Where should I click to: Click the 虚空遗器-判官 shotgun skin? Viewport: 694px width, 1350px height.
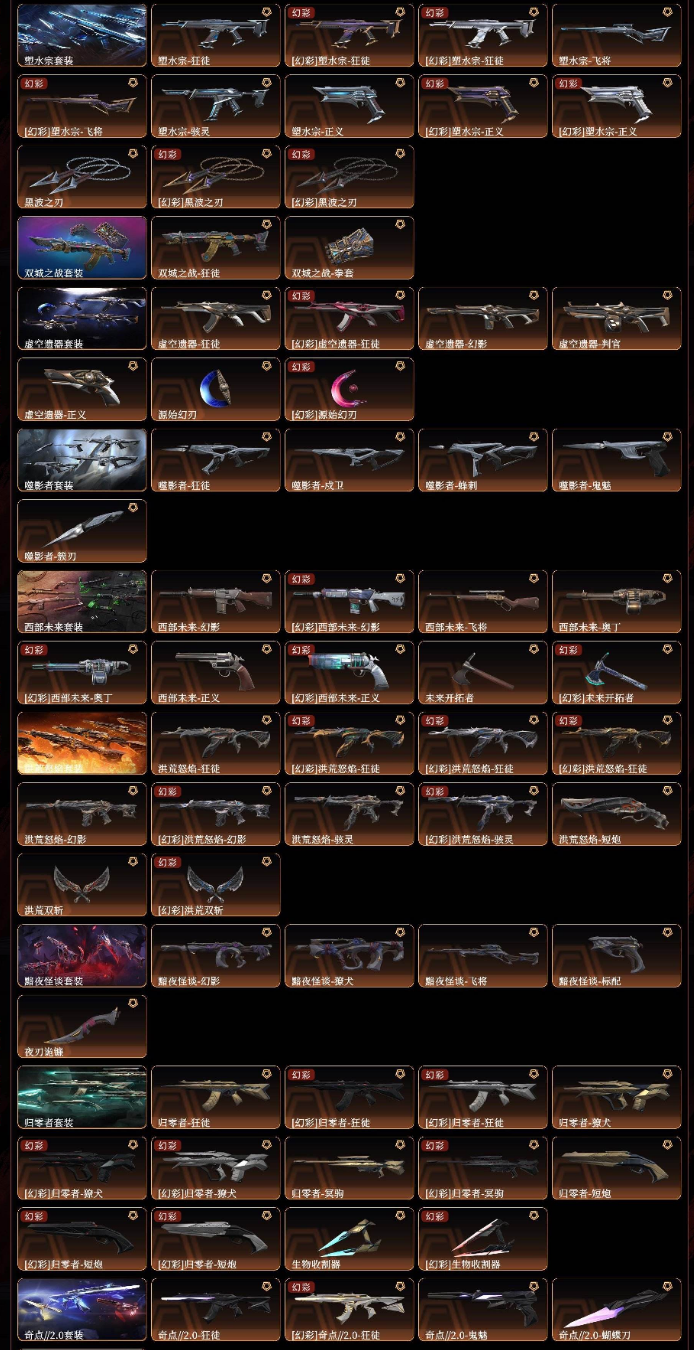[617, 320]
